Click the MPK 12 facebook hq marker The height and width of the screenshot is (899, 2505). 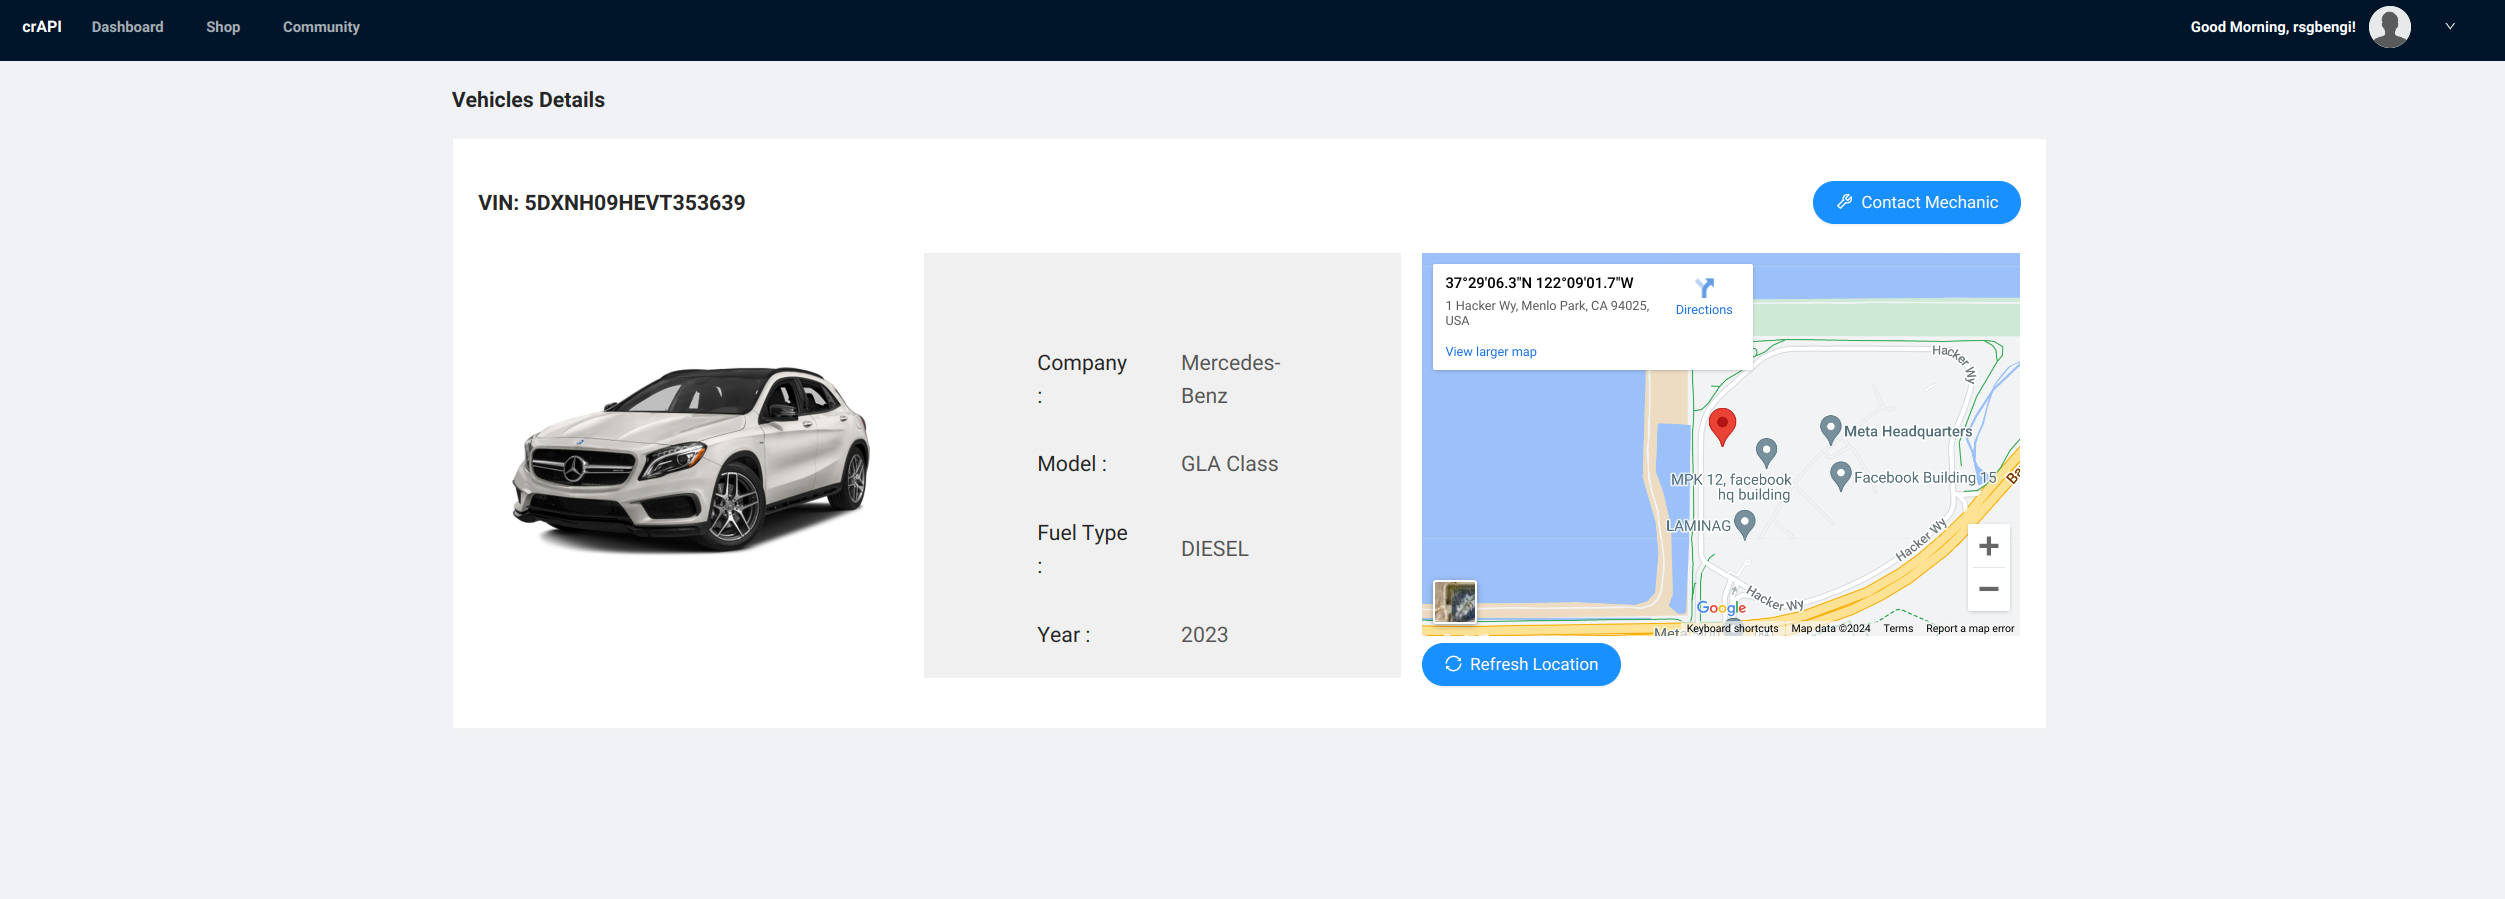coord(1766,452)
